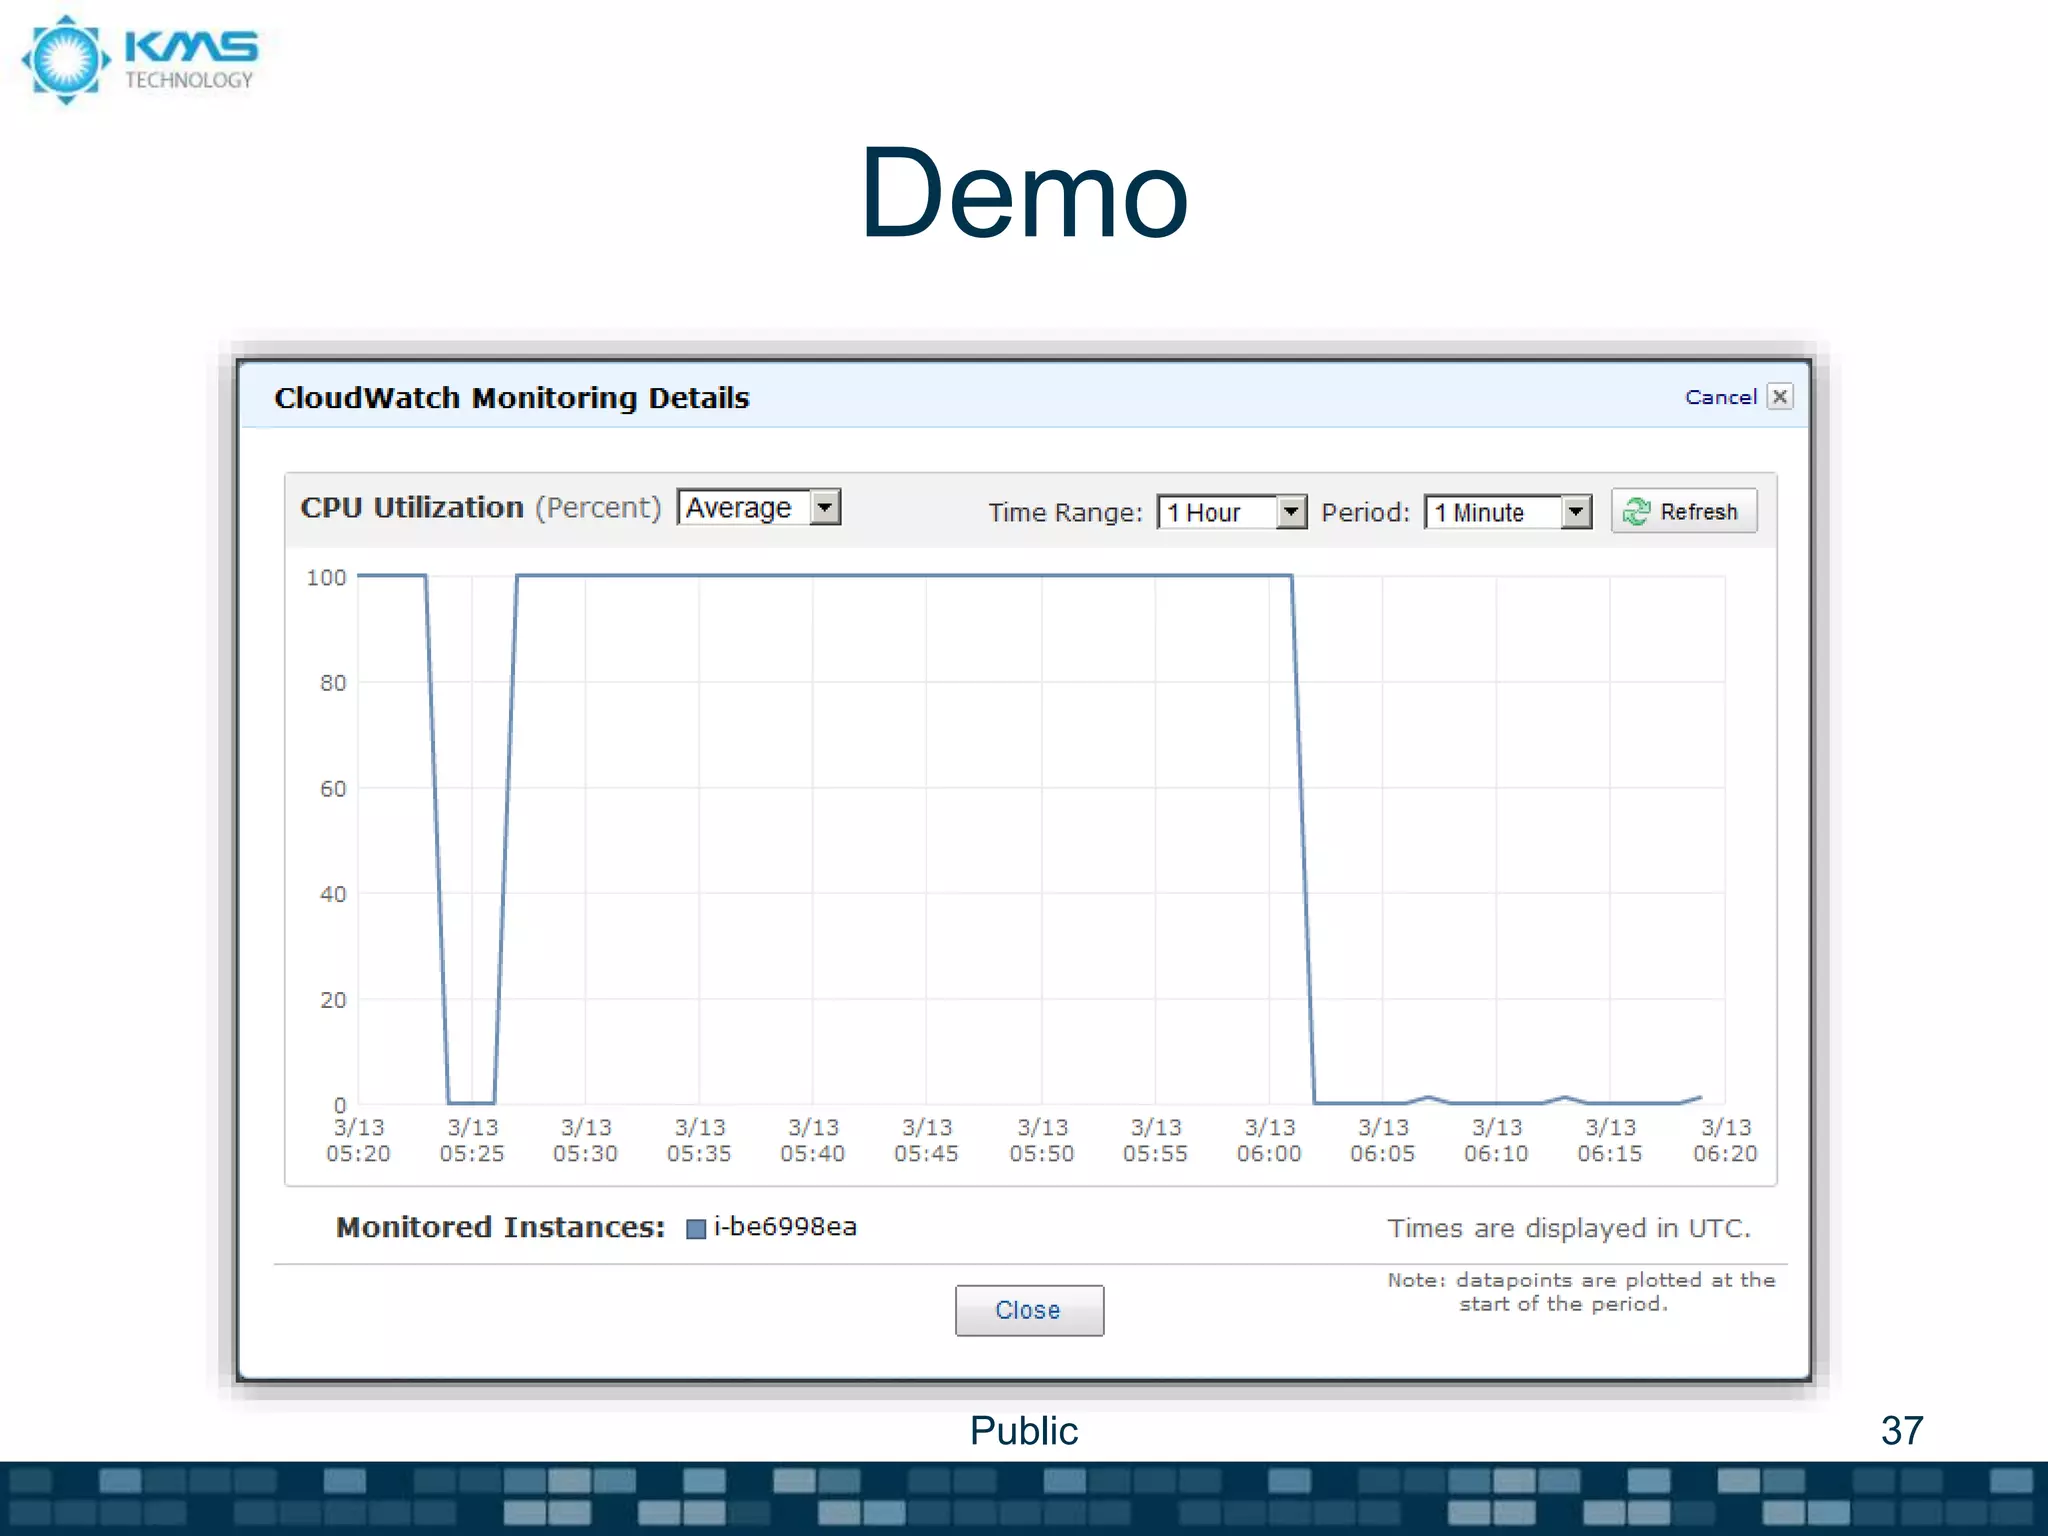The image size is (2048, 1536).
Task: Click the Demo slide title
Action: [x=1024, y=193]
